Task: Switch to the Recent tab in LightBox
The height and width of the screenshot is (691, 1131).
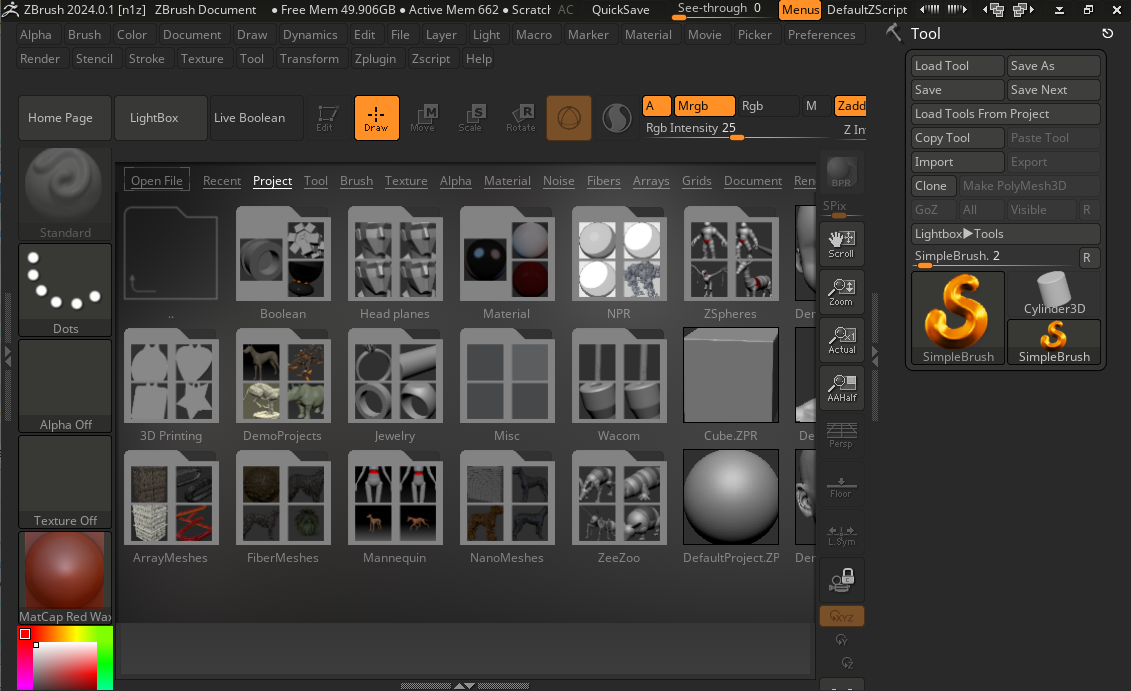Action: (x=221, y=180)
